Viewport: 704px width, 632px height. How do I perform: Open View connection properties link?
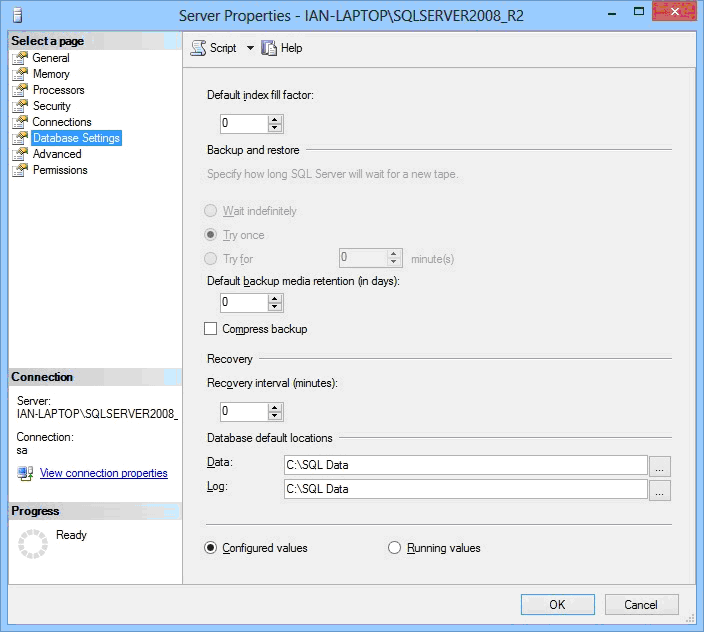tap(103, 473)
